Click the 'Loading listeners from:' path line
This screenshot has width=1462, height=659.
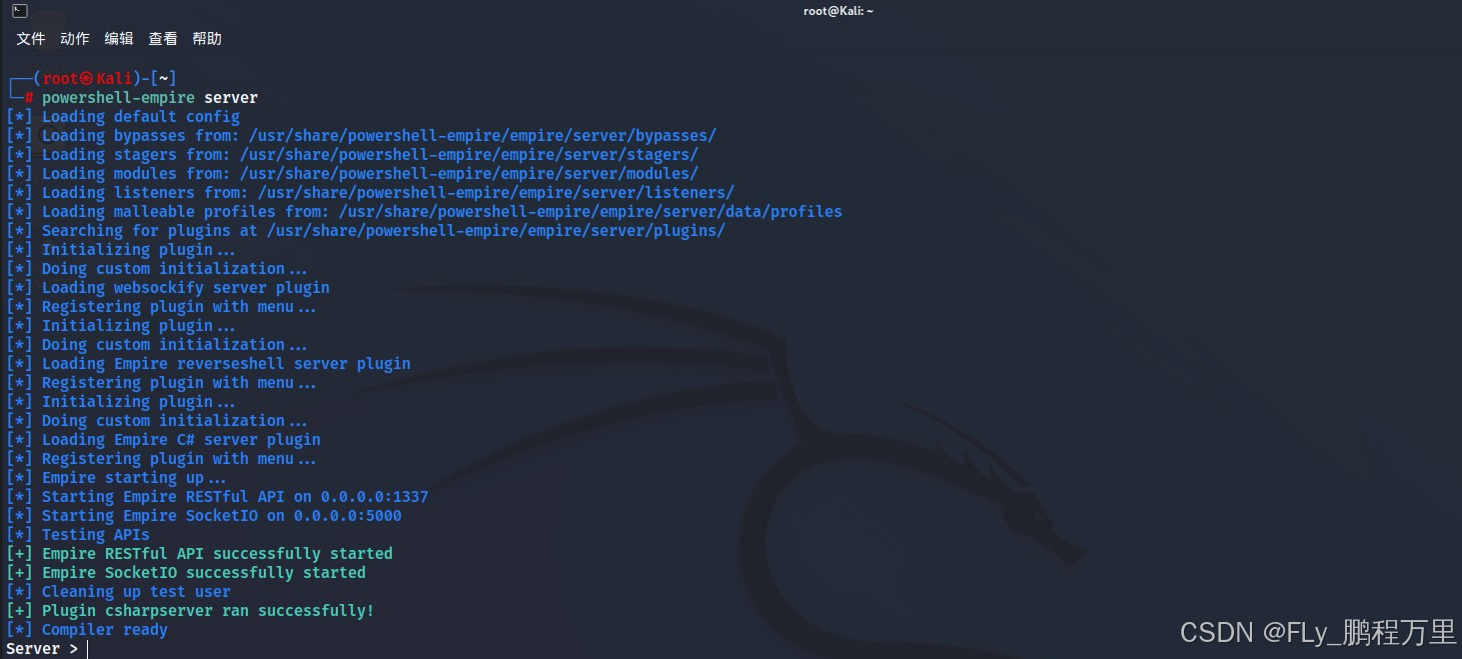point(371,193)
